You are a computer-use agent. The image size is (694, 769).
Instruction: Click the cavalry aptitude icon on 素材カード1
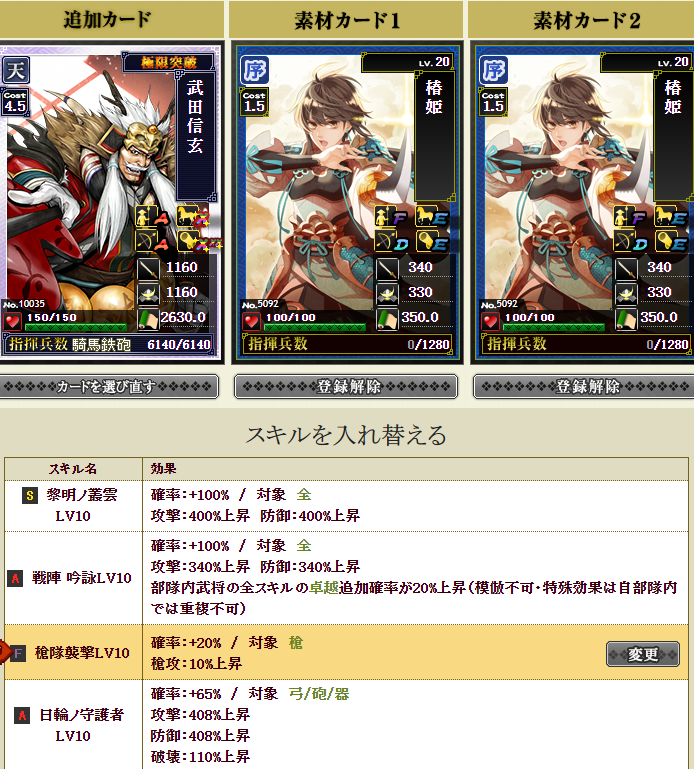(431, 216)
